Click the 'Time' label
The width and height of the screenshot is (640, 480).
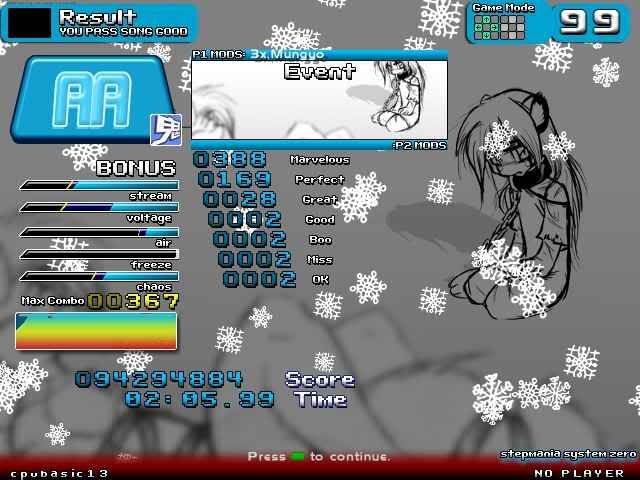coord(320,400)
